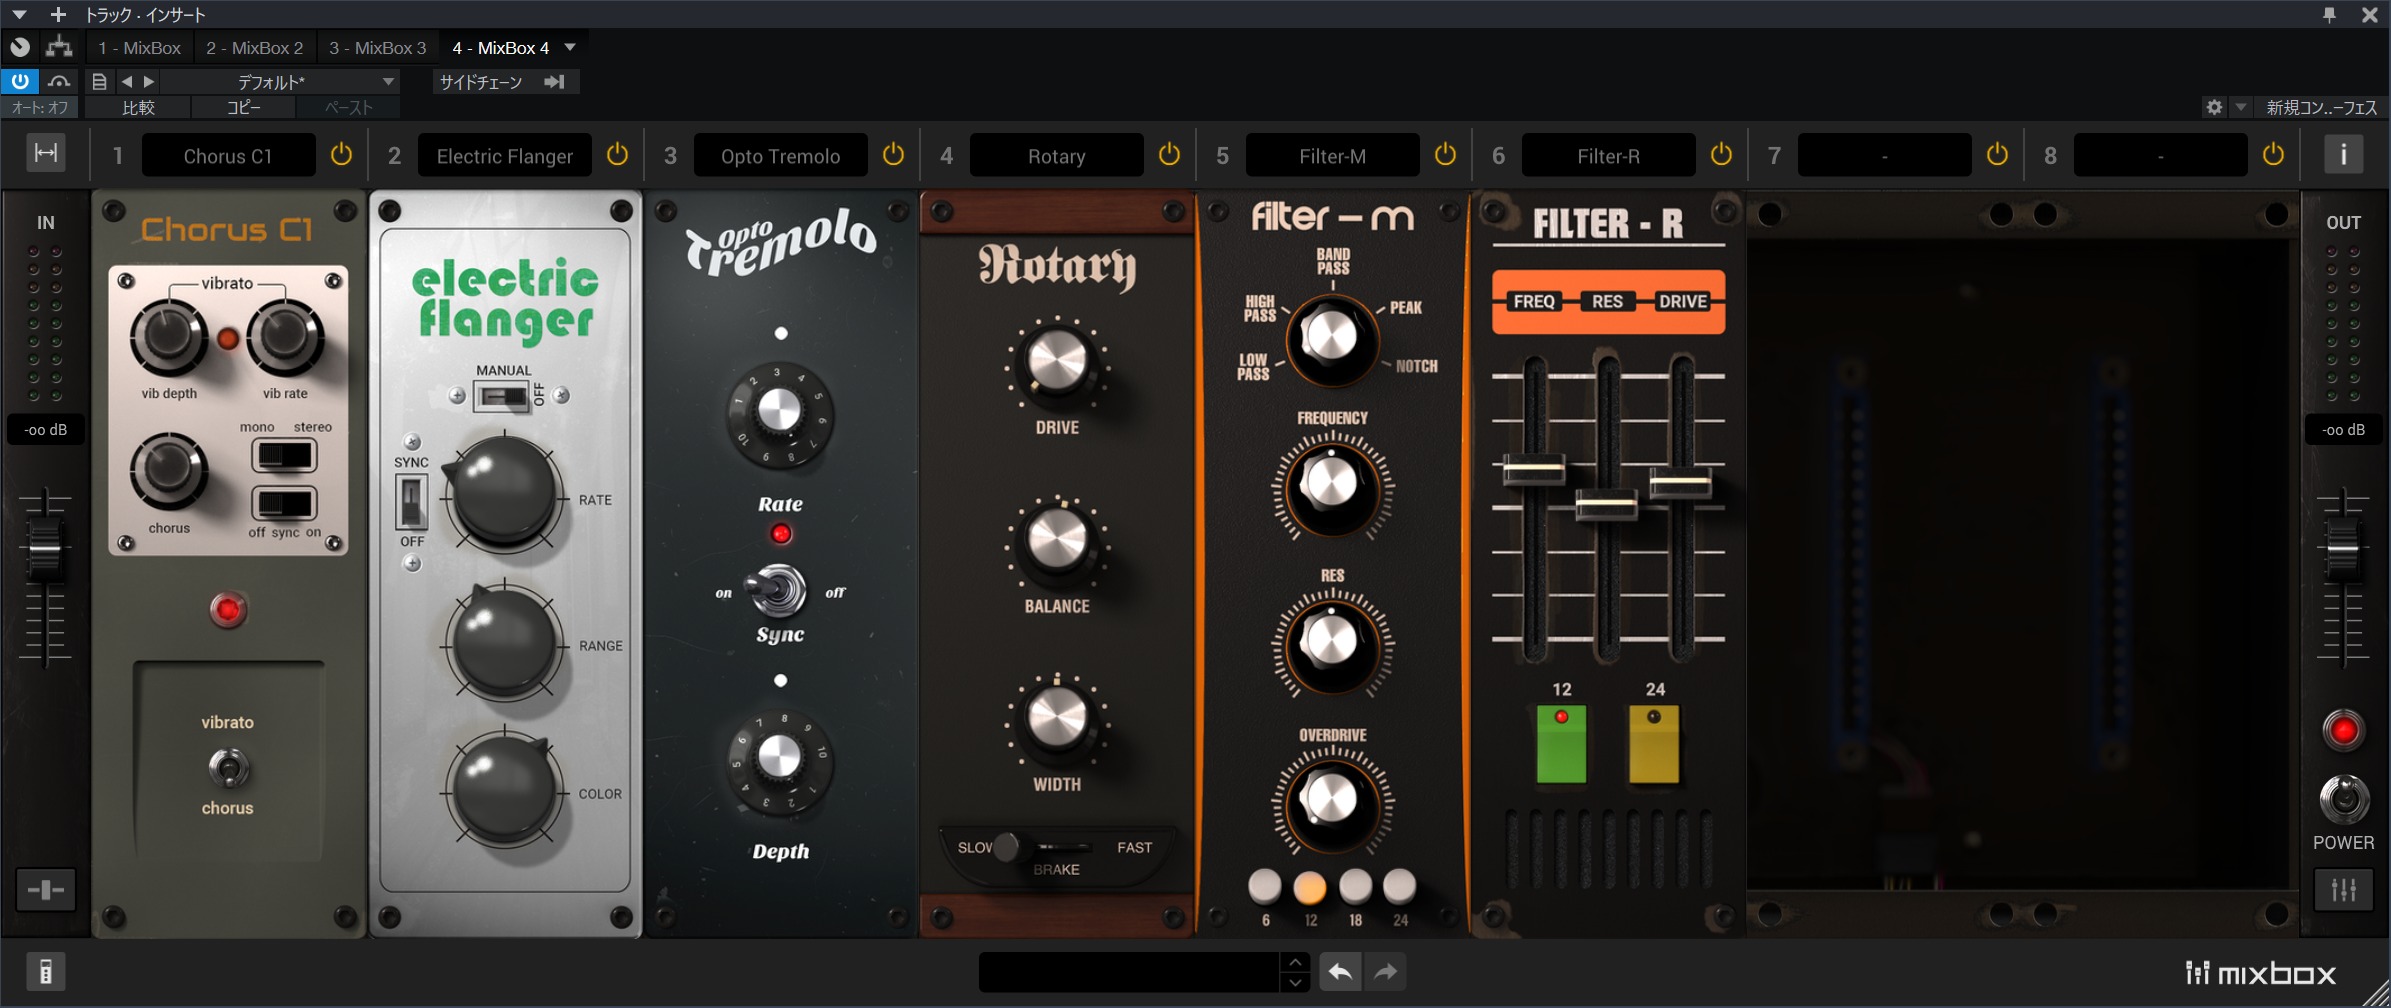Select the 12 dB slope button on Filter-M
The width and height of the screenshot is (2391, 1008).
(1310, 886)
